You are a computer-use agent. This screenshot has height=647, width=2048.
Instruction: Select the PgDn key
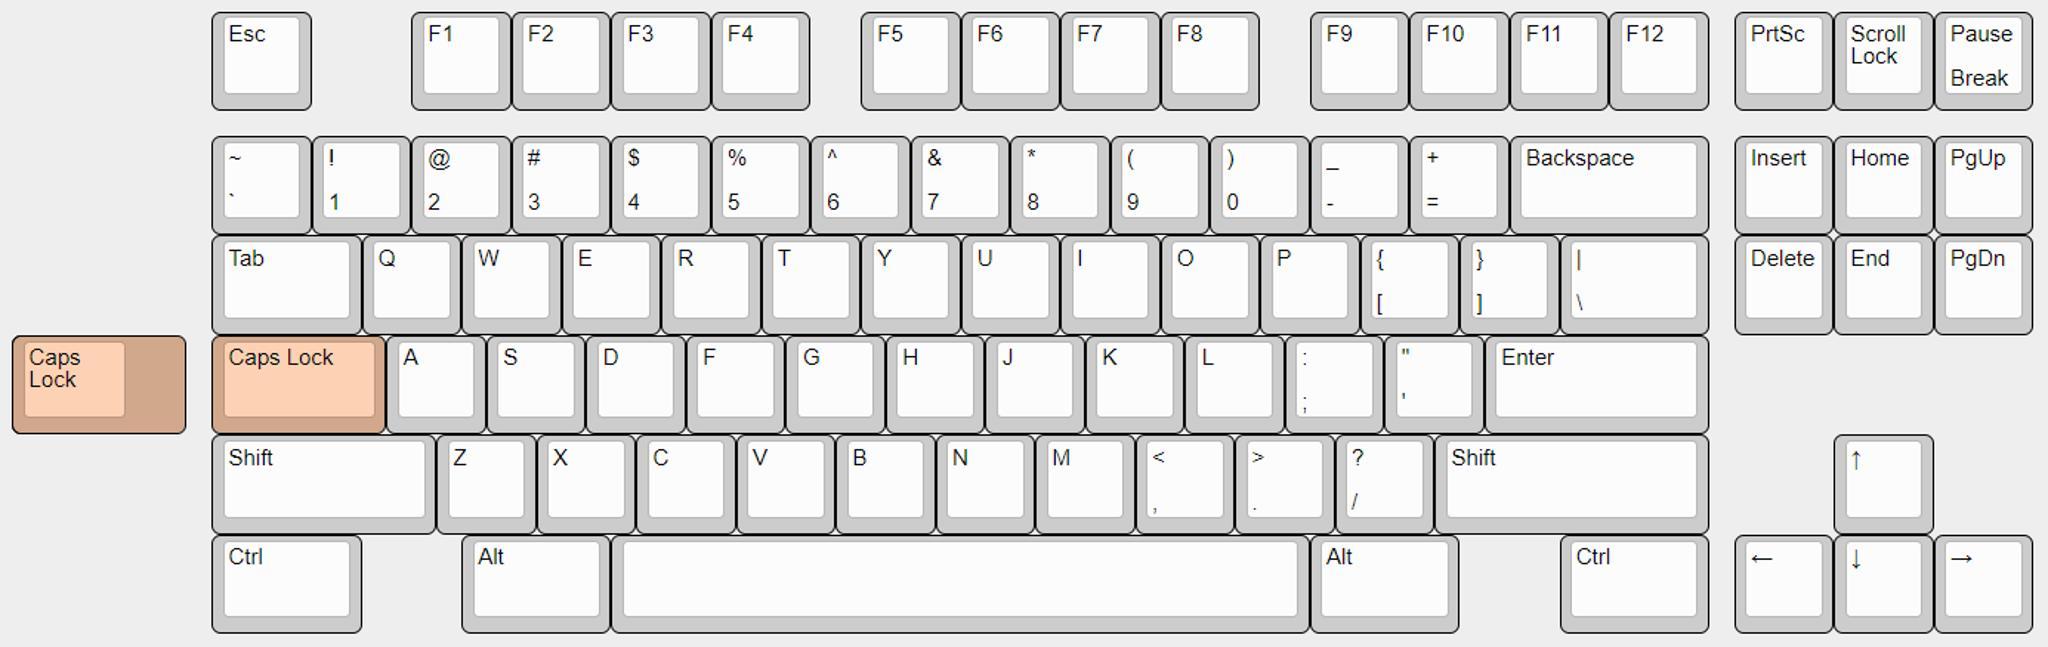click(1983, 285)
